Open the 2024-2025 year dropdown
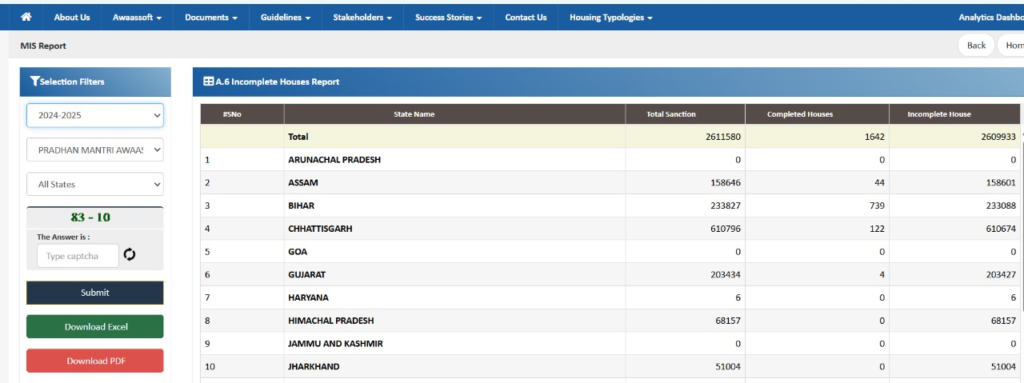Viewport: 1024px width, 383px height. click(95, 115)
